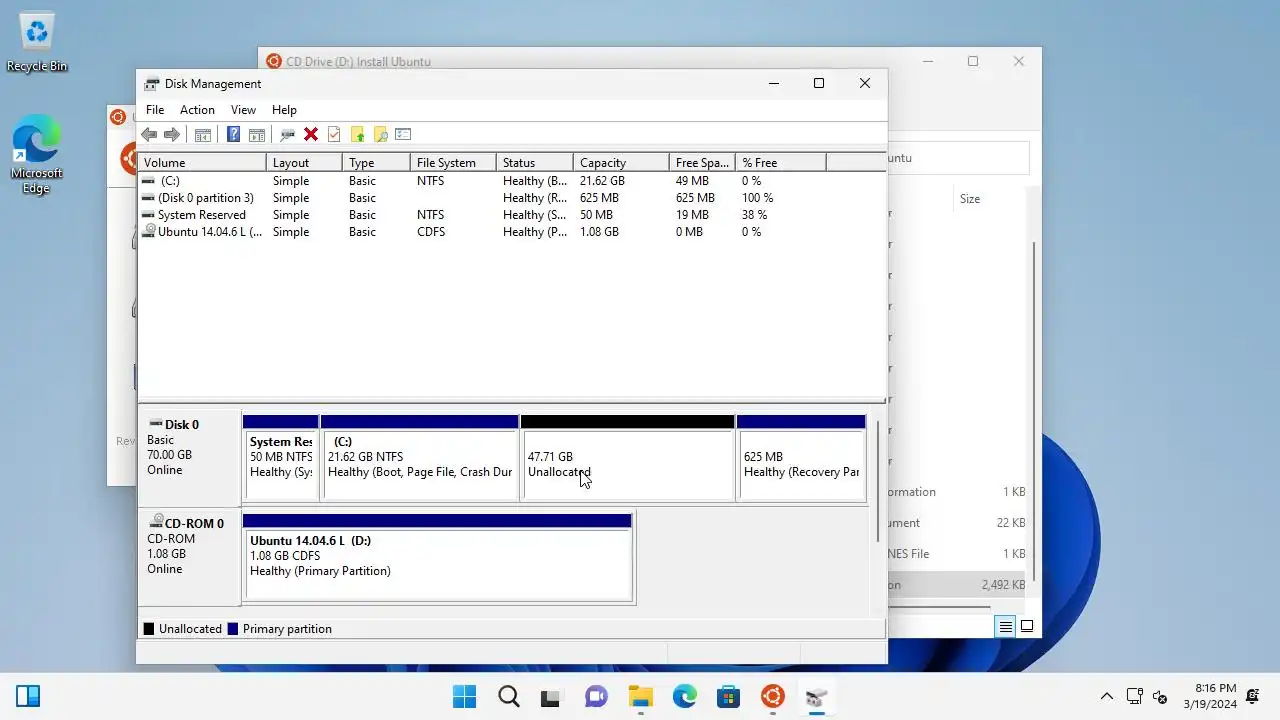Click the muted volume tray icon
The image size is (1280, 720).
tap(1160, 696)
